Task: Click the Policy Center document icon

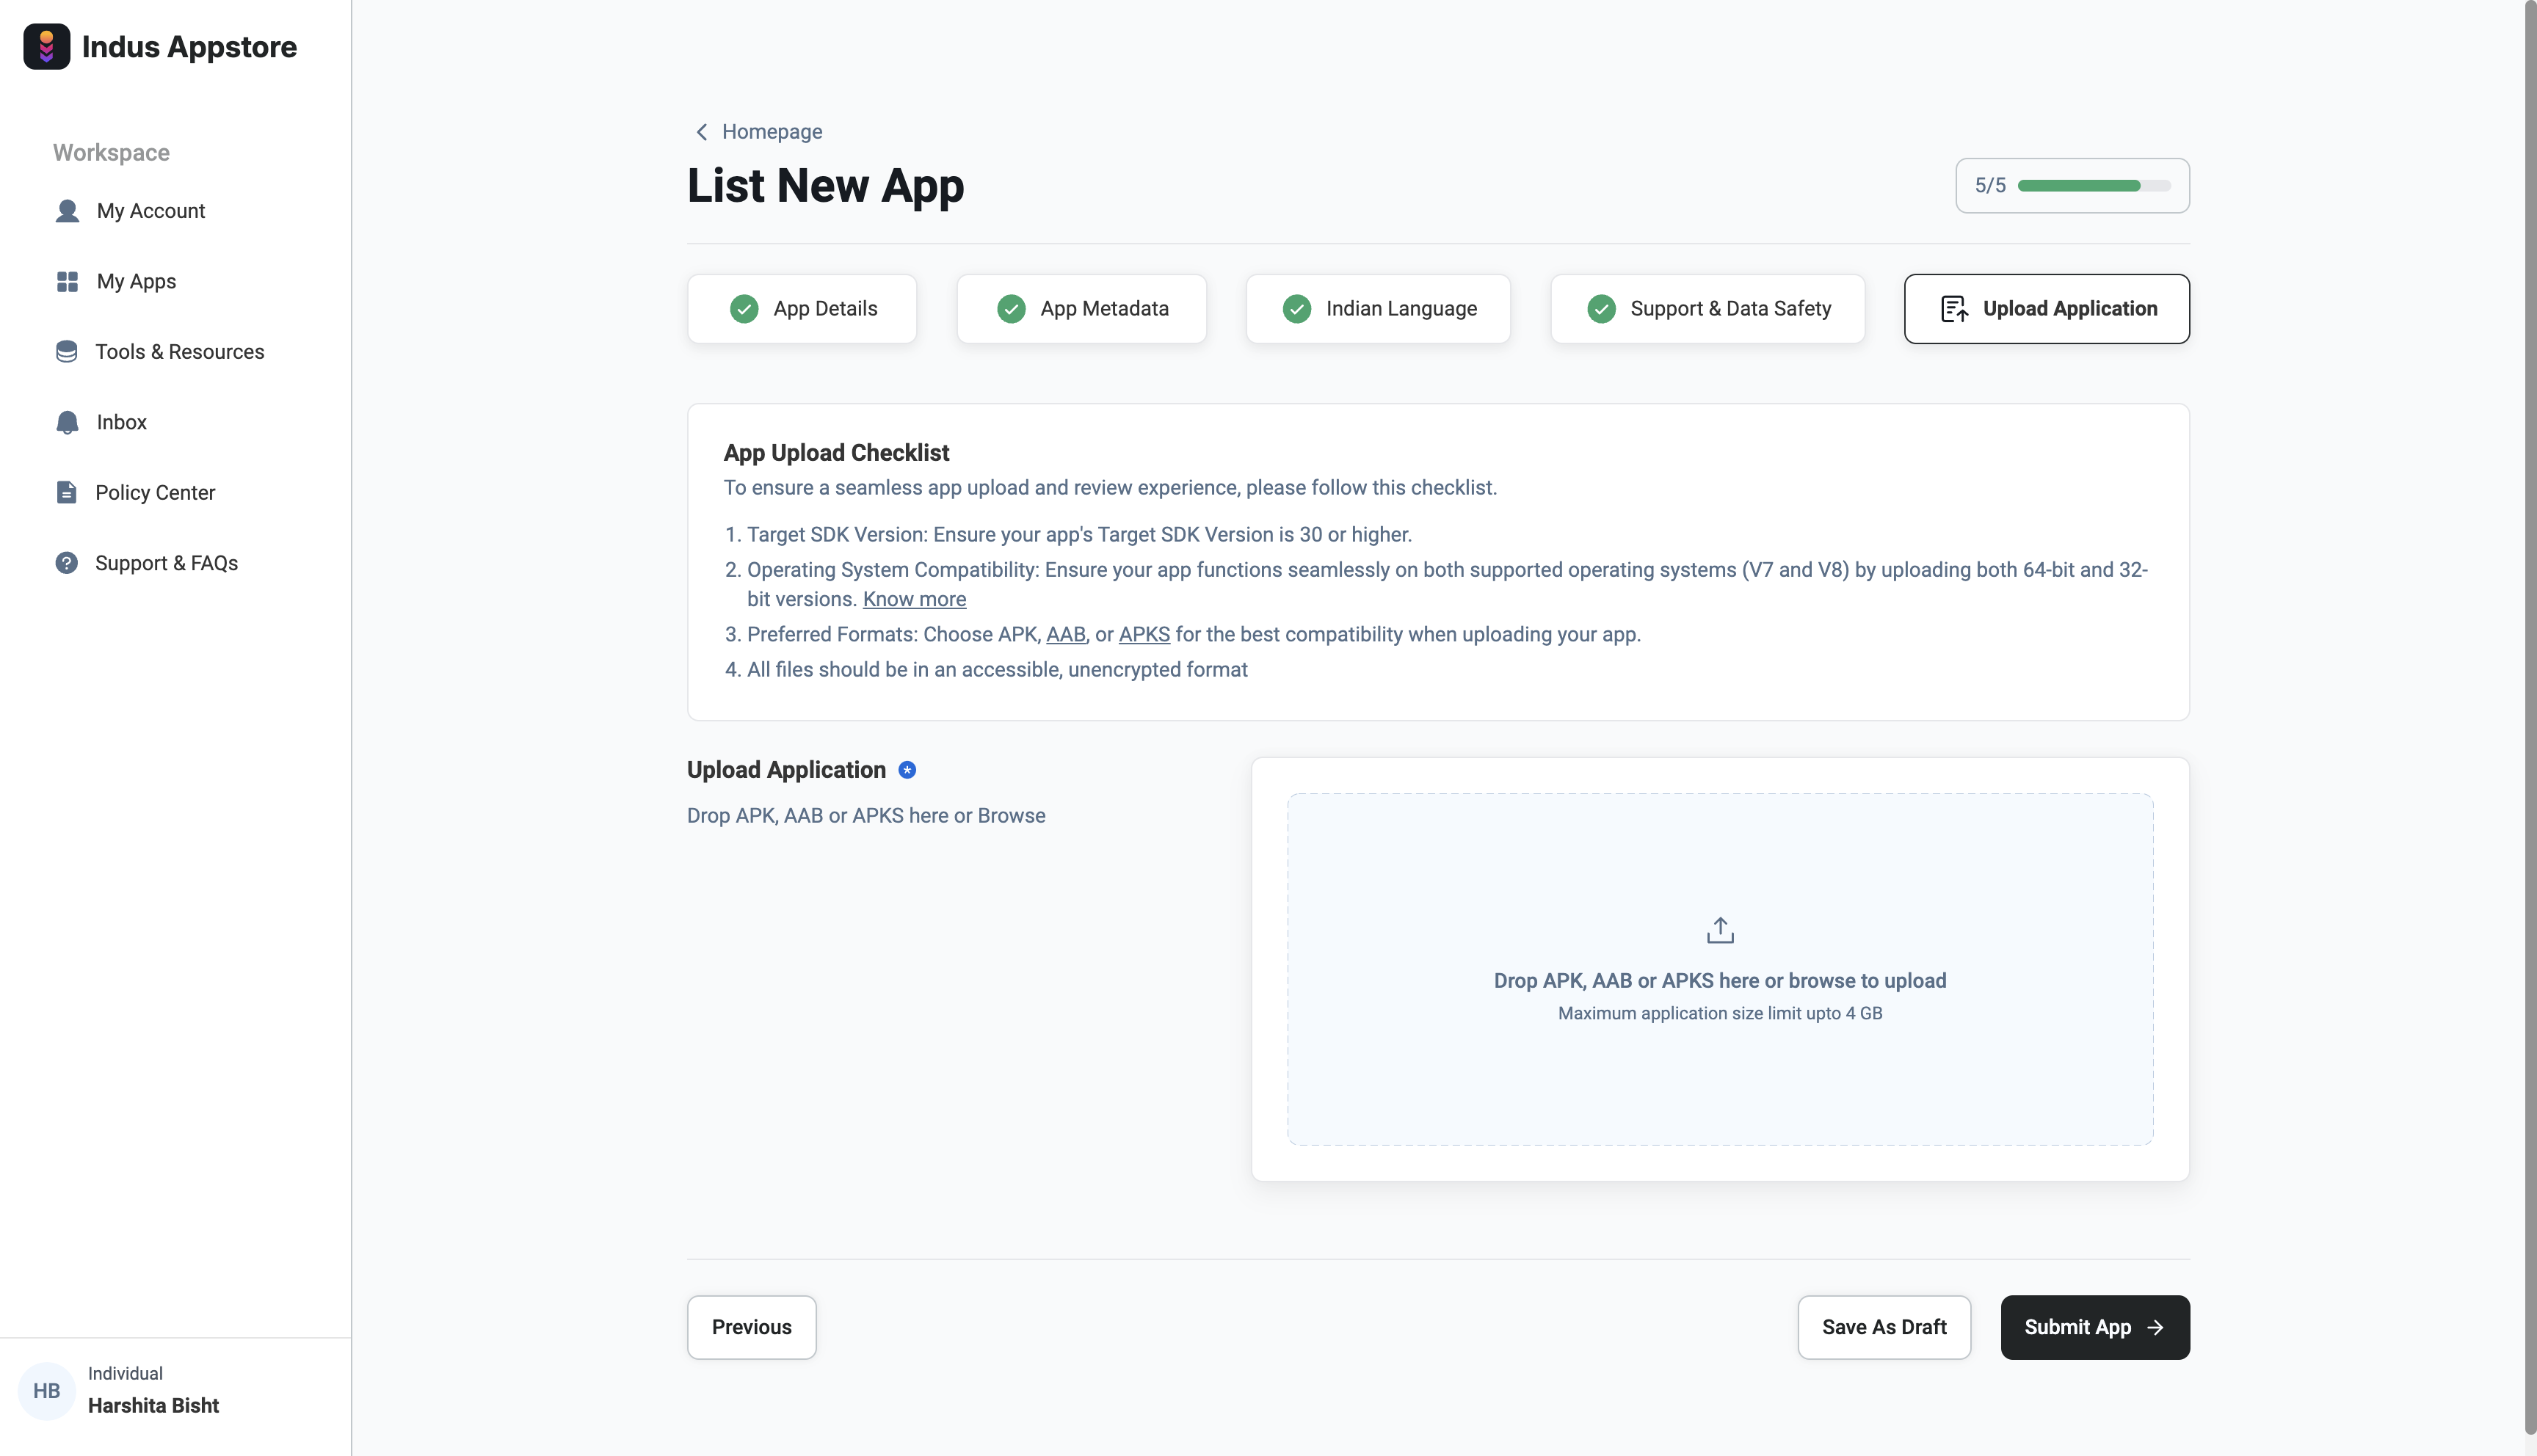Action: [x=67, y=492]
